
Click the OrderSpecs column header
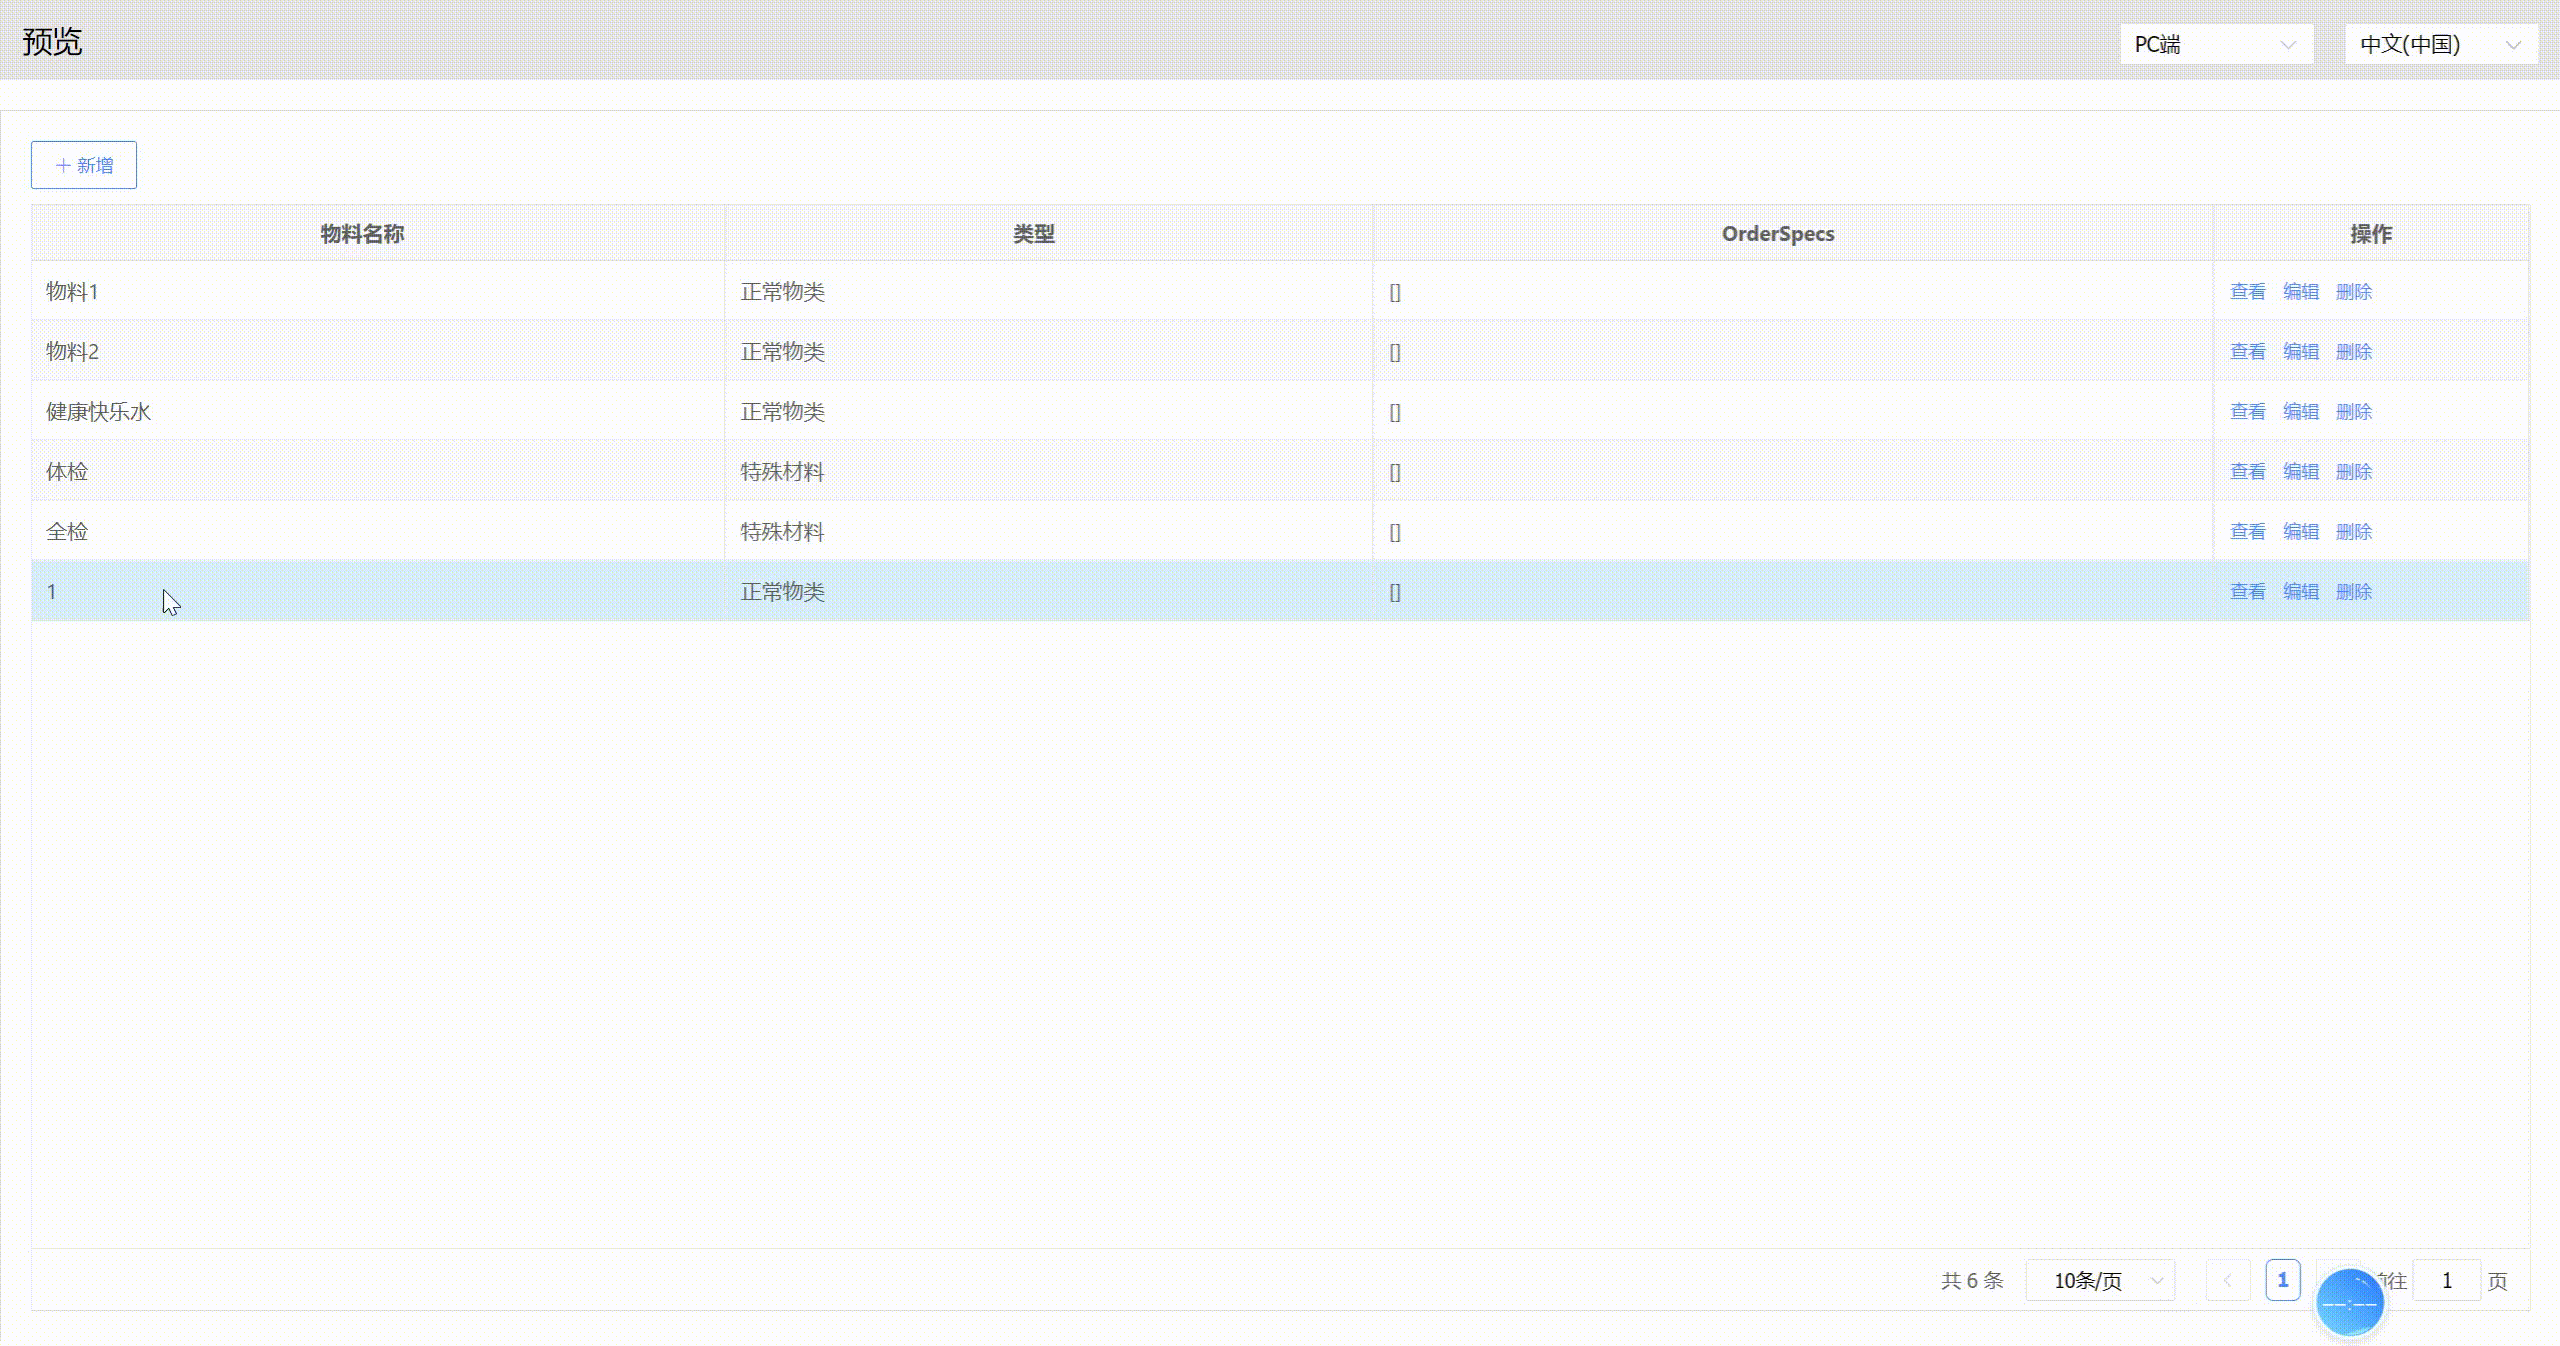pyautogui.click(x=1777, y=233)
